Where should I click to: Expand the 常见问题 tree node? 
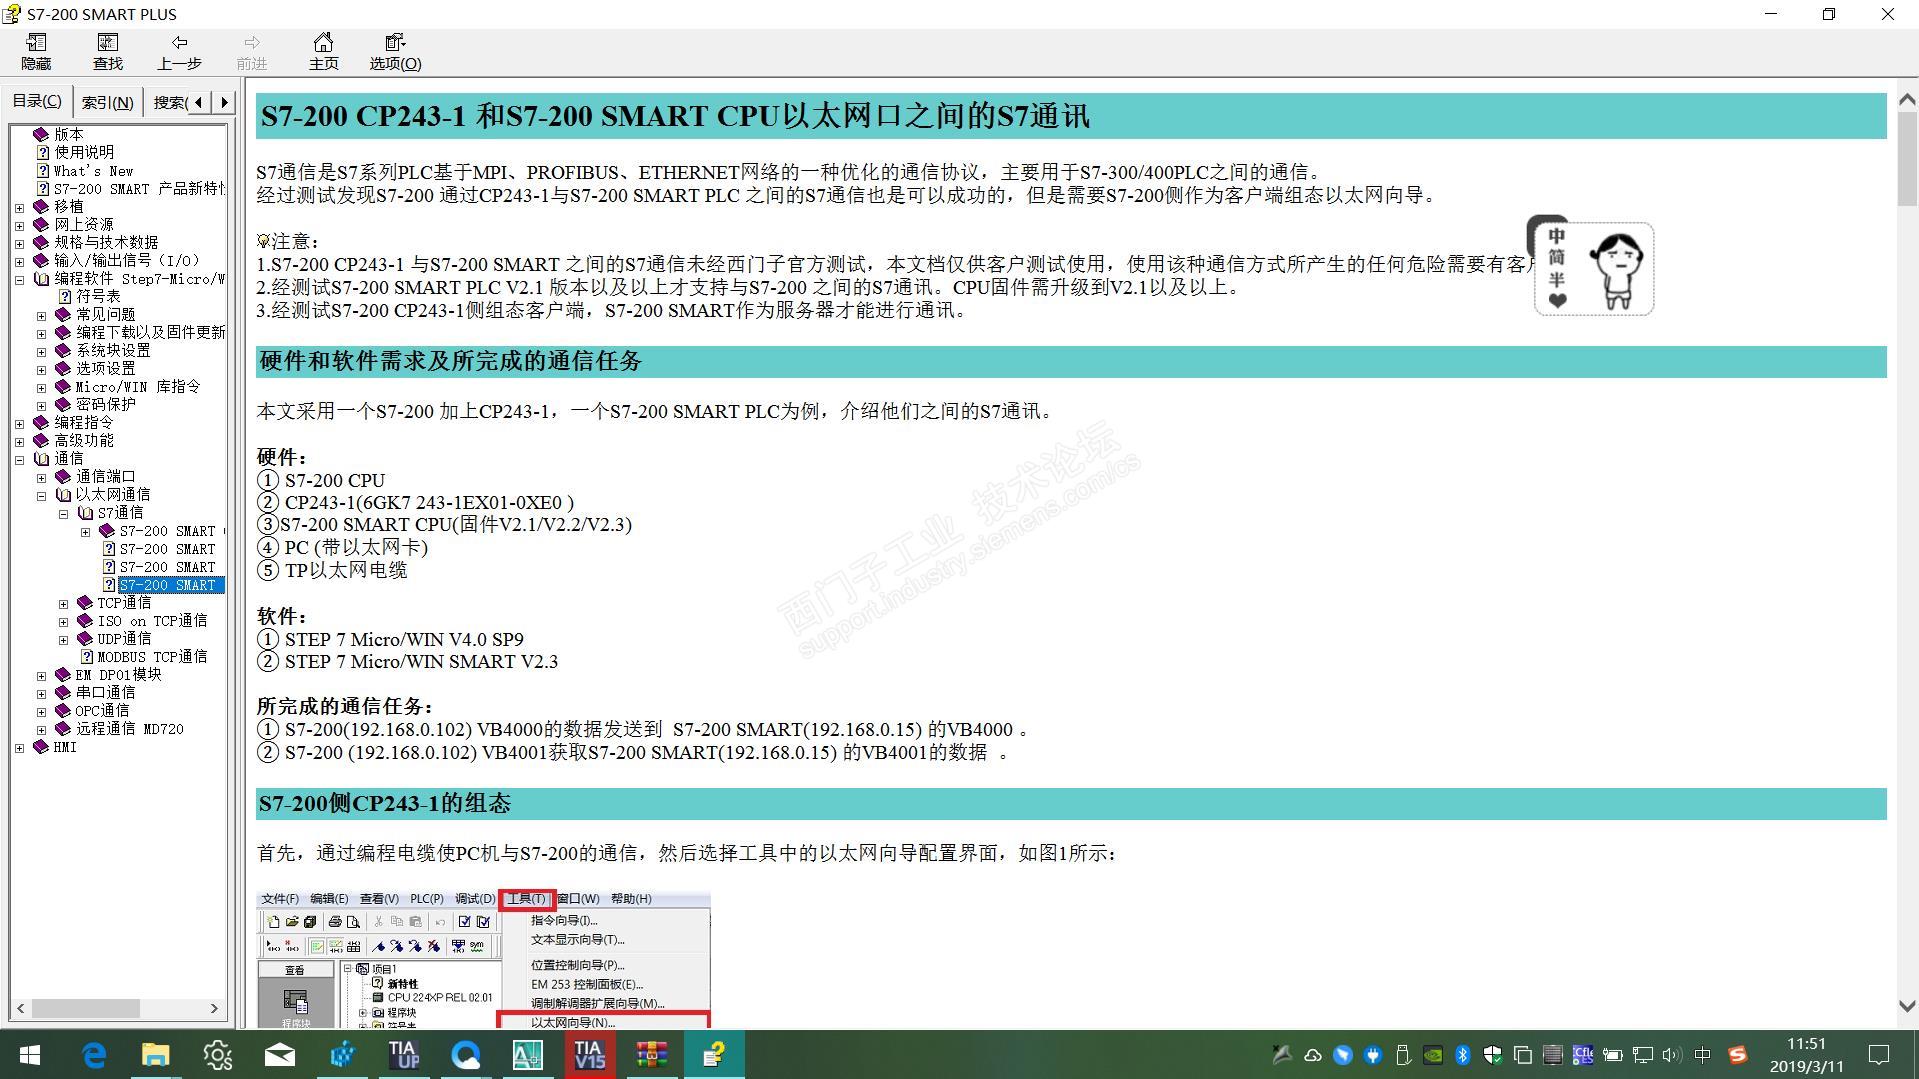(41, 315)
